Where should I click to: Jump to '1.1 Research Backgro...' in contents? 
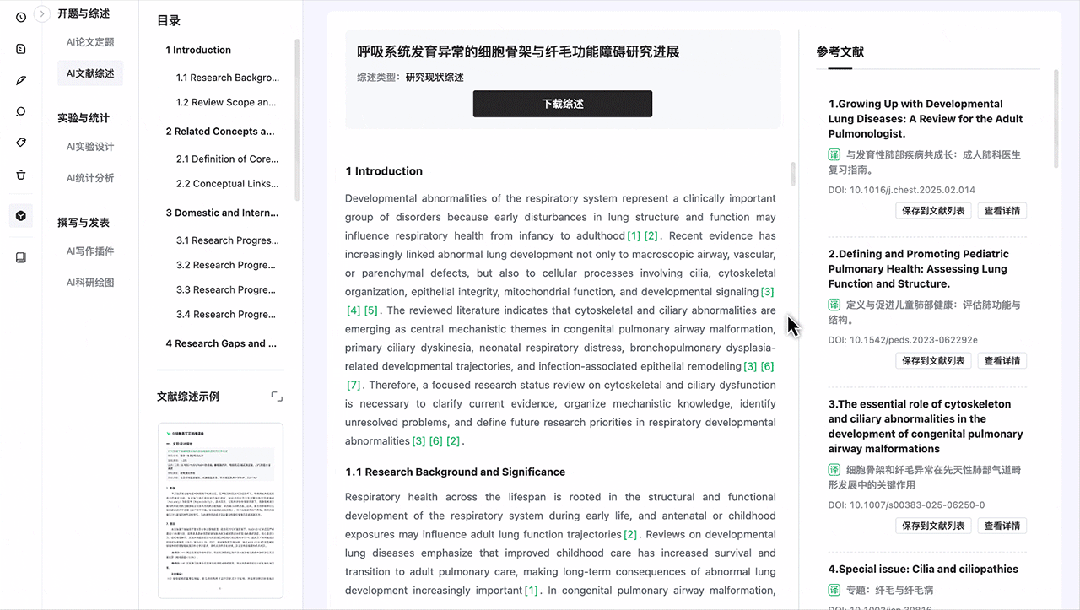tap(227, 78)
